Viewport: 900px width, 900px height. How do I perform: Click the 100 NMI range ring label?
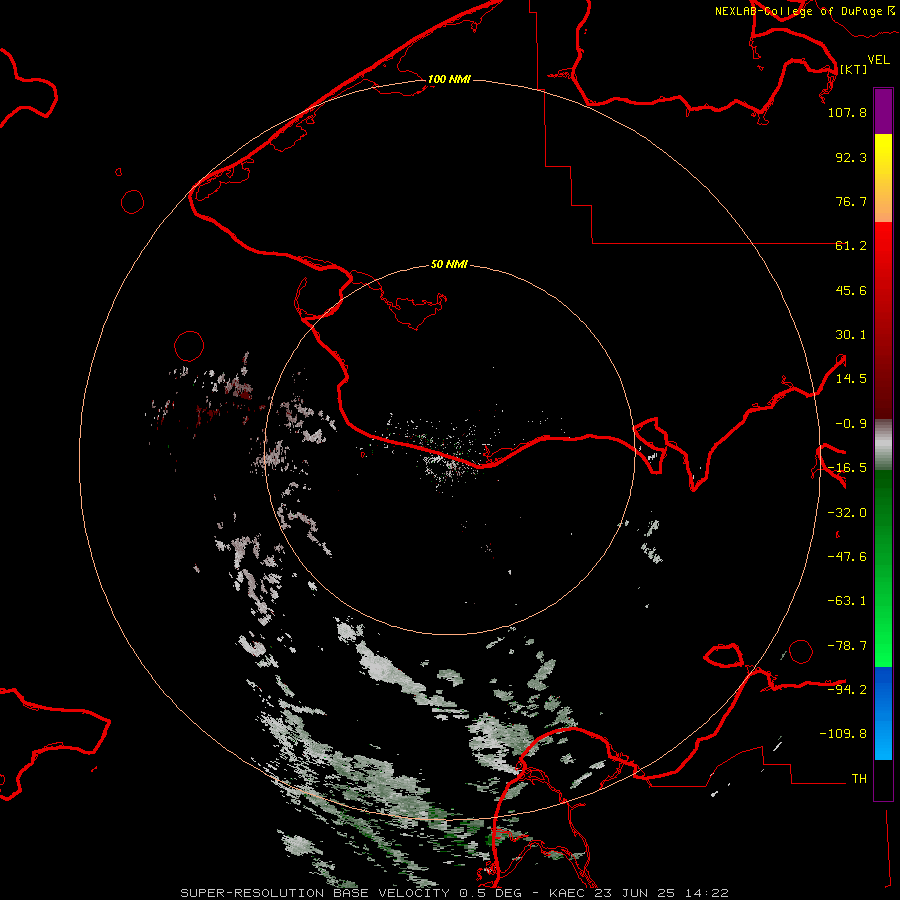(x=449, y=79)
